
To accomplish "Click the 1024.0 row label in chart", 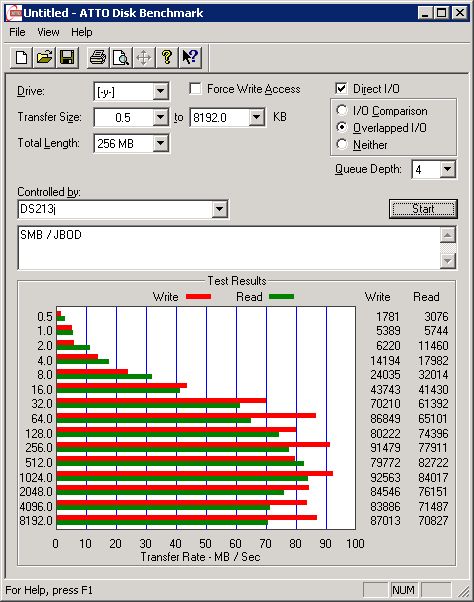I will point(36,477).
